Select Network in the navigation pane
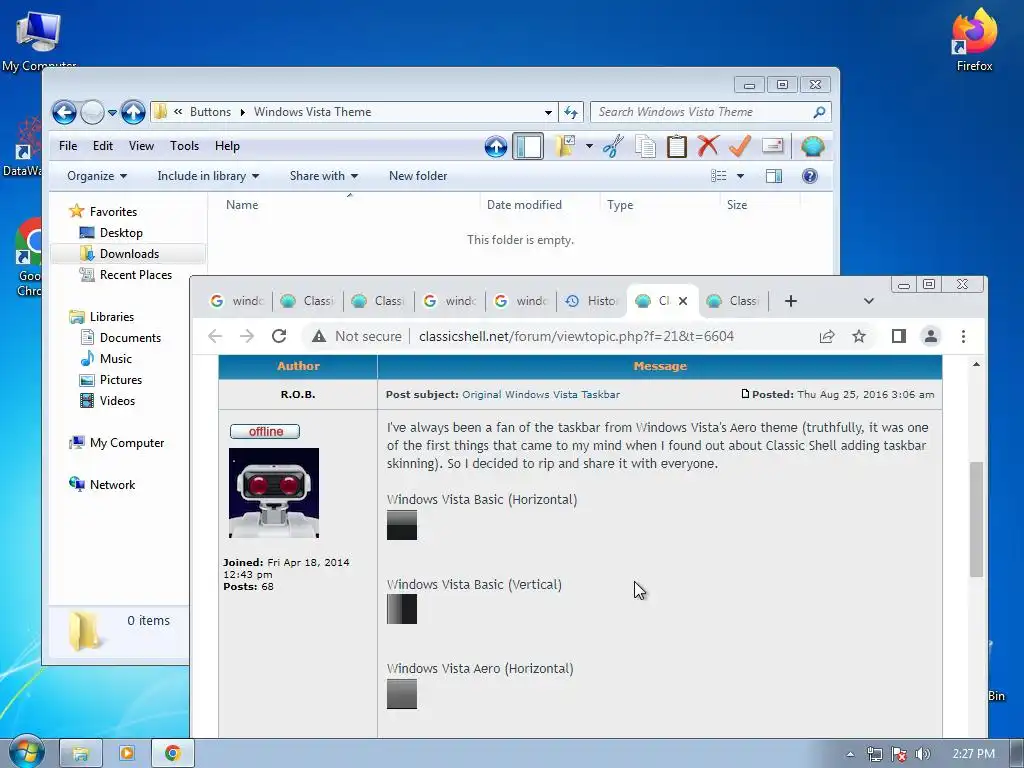 coord(112,485)
